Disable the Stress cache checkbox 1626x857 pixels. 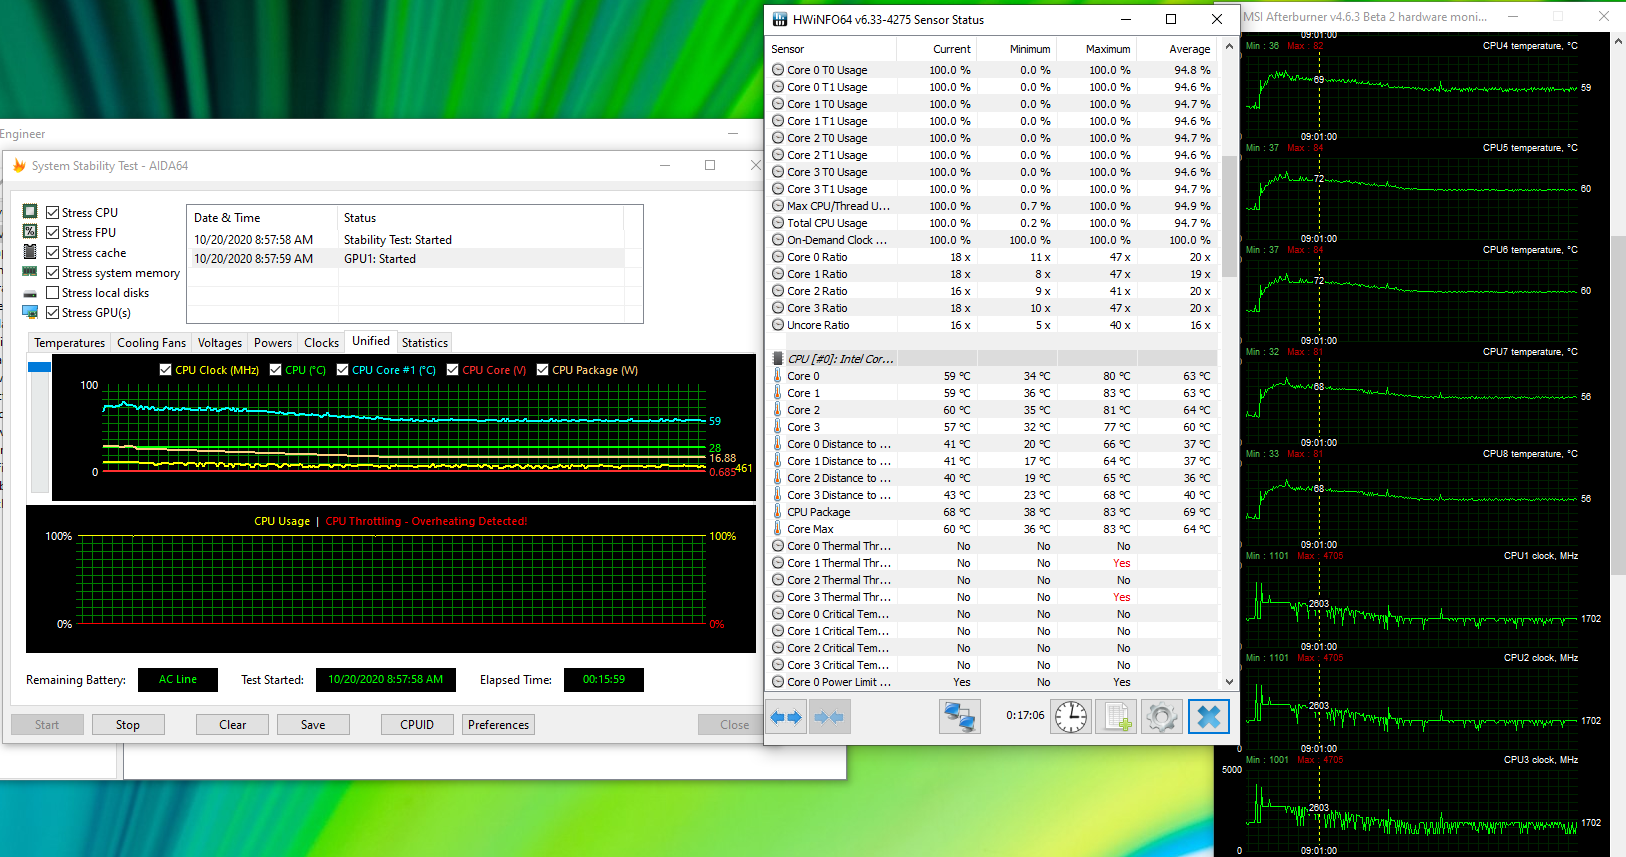(53, 252)
